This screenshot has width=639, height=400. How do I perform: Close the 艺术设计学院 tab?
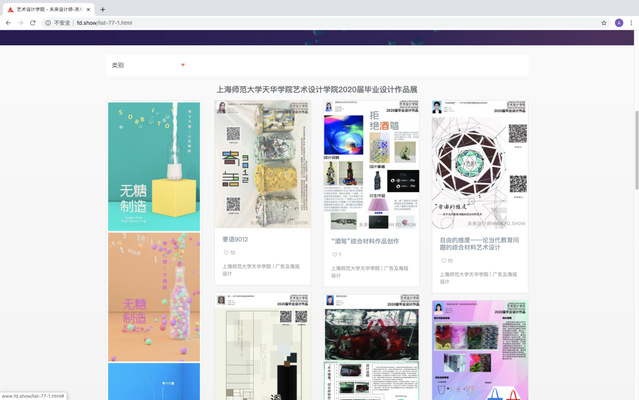(88, 9)
